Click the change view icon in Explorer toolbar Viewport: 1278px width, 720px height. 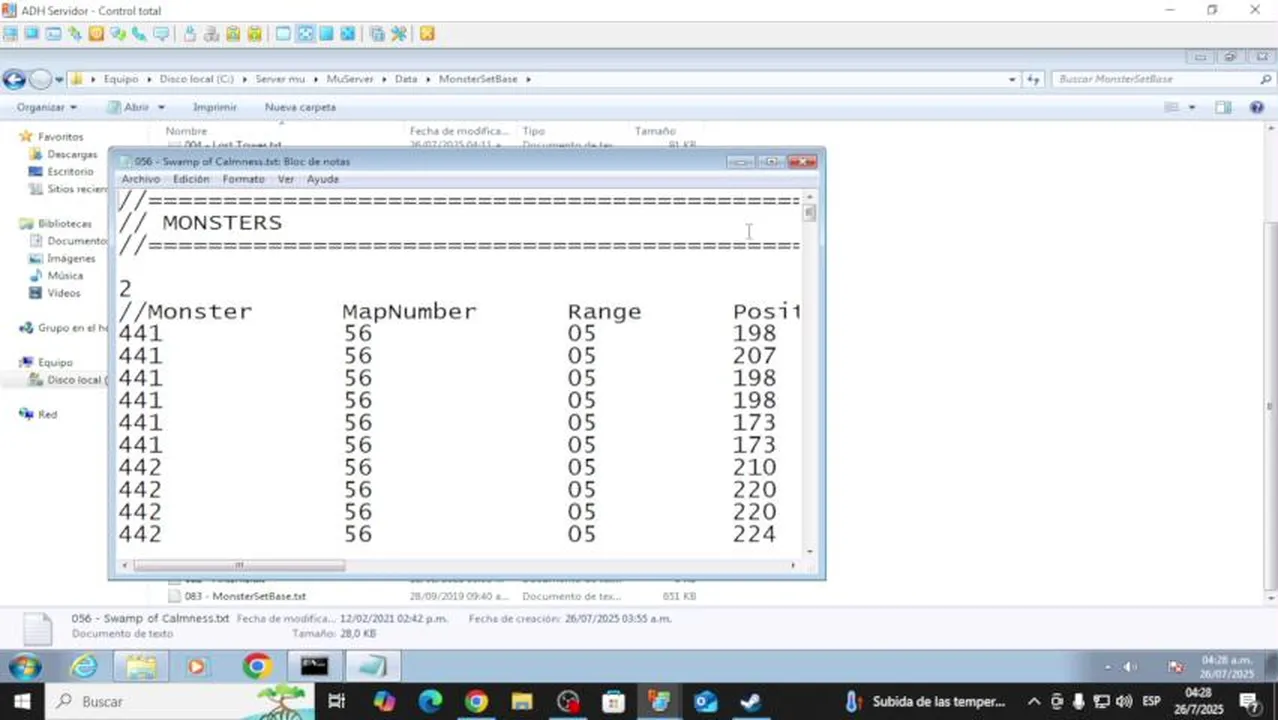pyautogui.click(x=1171, y=107)
